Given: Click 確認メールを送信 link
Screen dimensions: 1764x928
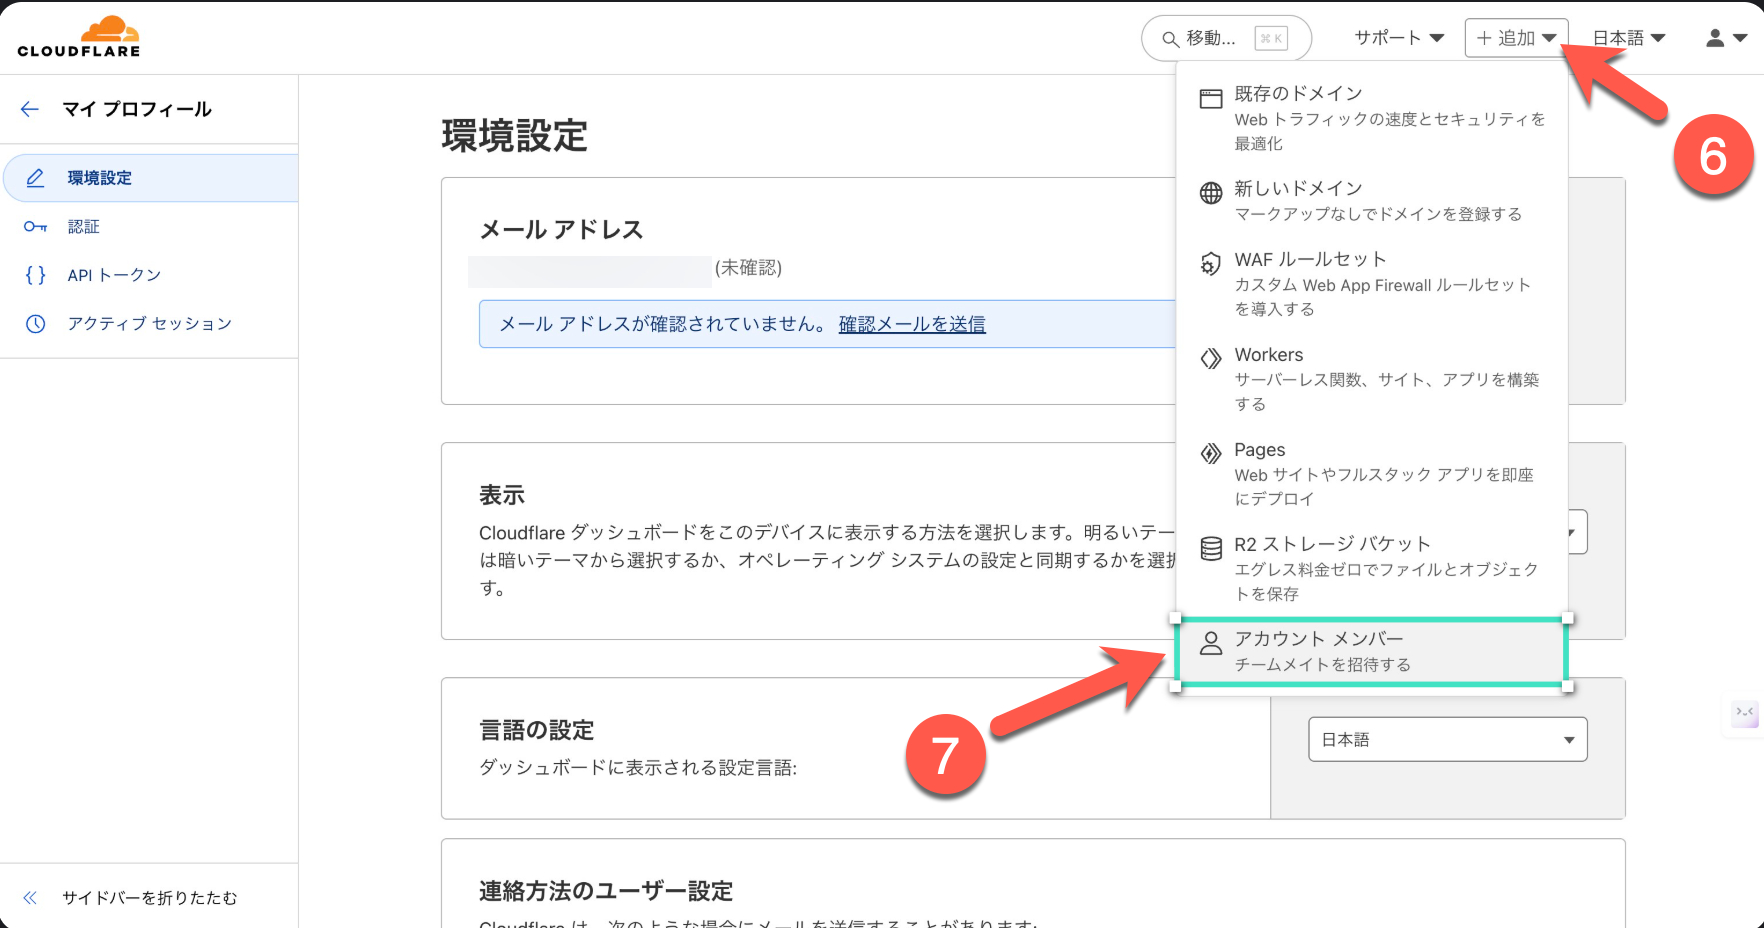Looking at the screenshot, I should click(x=912, y=324).
